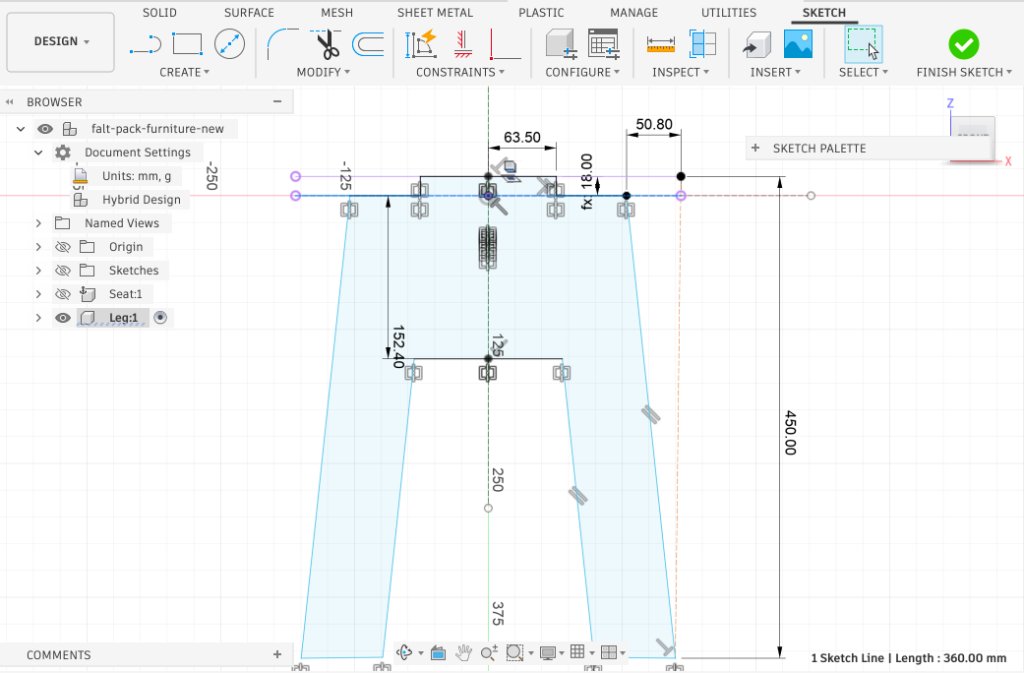Open the Change Parameters table icon
The width and height of the screenshot is (1024, 673).
click(x=603, y=44)
